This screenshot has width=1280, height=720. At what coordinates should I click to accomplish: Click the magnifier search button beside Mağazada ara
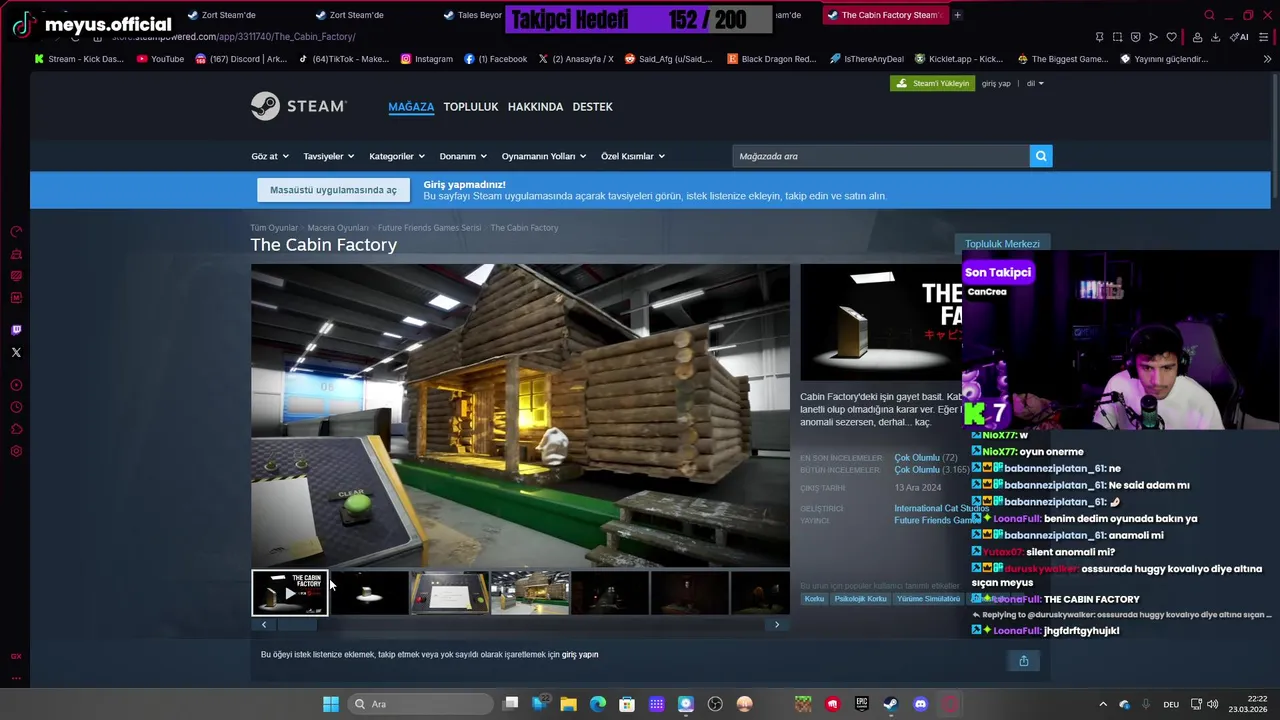point(1041,156)
